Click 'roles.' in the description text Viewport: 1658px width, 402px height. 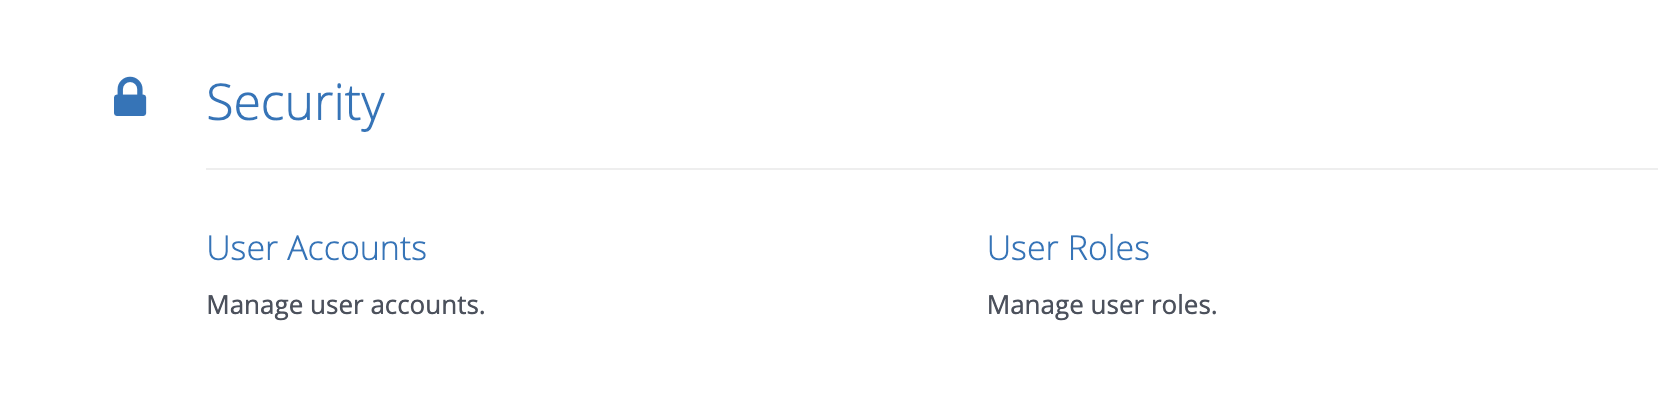tap(1184, 305)
